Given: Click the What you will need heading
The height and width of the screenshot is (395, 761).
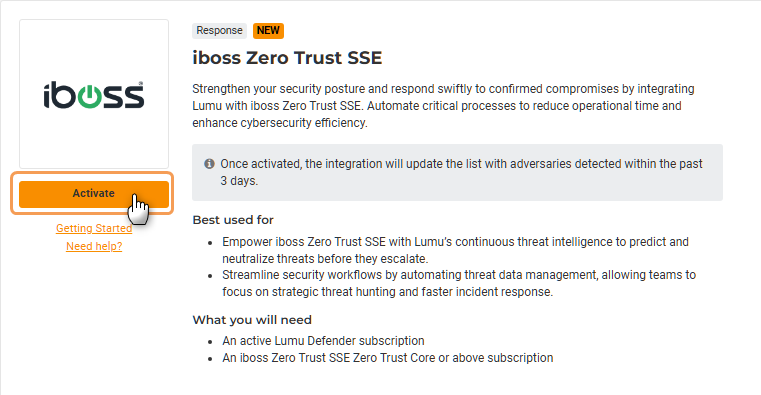Looking at the screenshot, I should (x=252, y=320).
